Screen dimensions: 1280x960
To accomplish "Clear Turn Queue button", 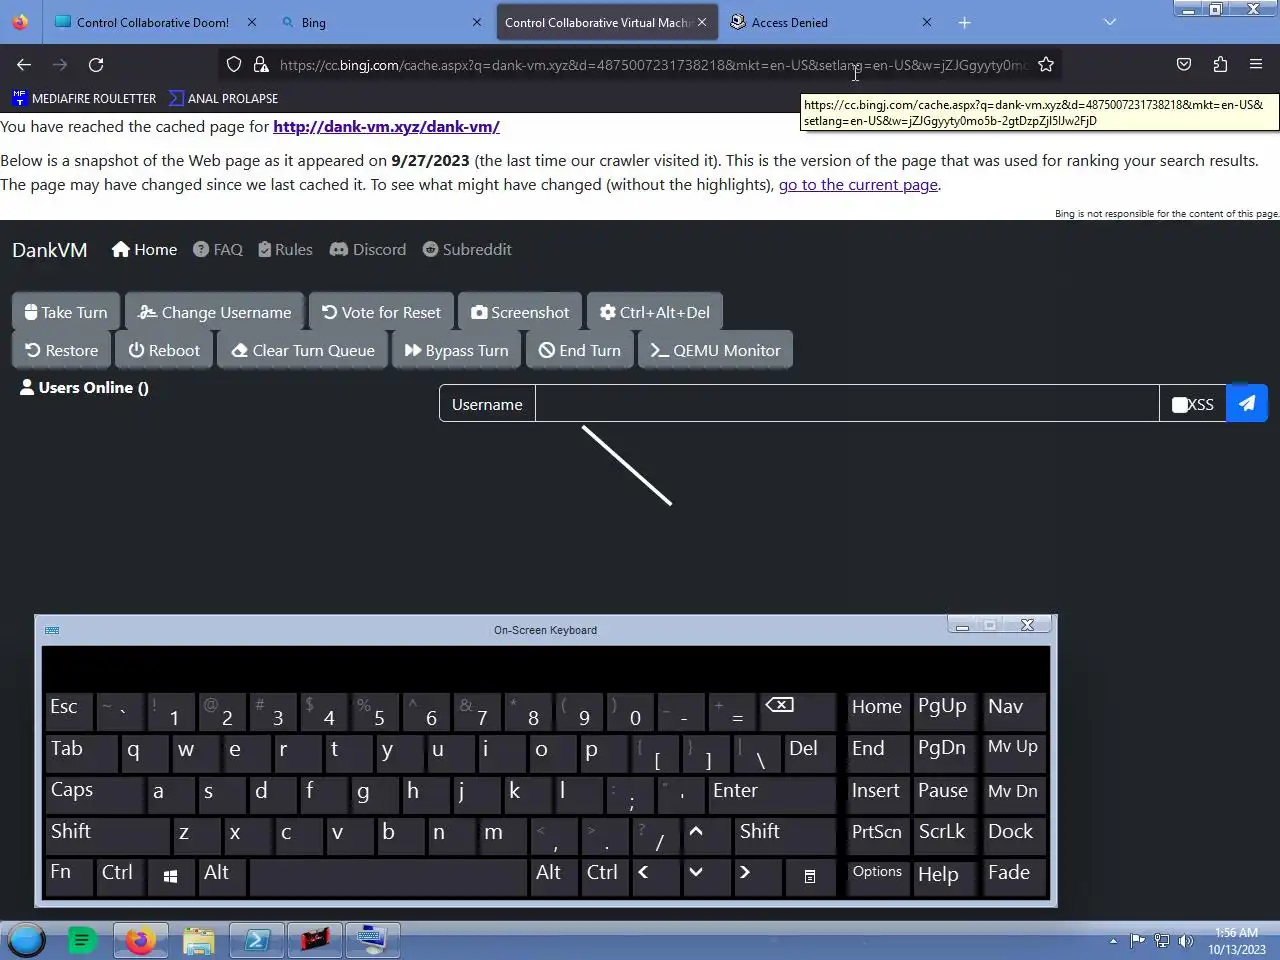I will [x=303, y=350].
